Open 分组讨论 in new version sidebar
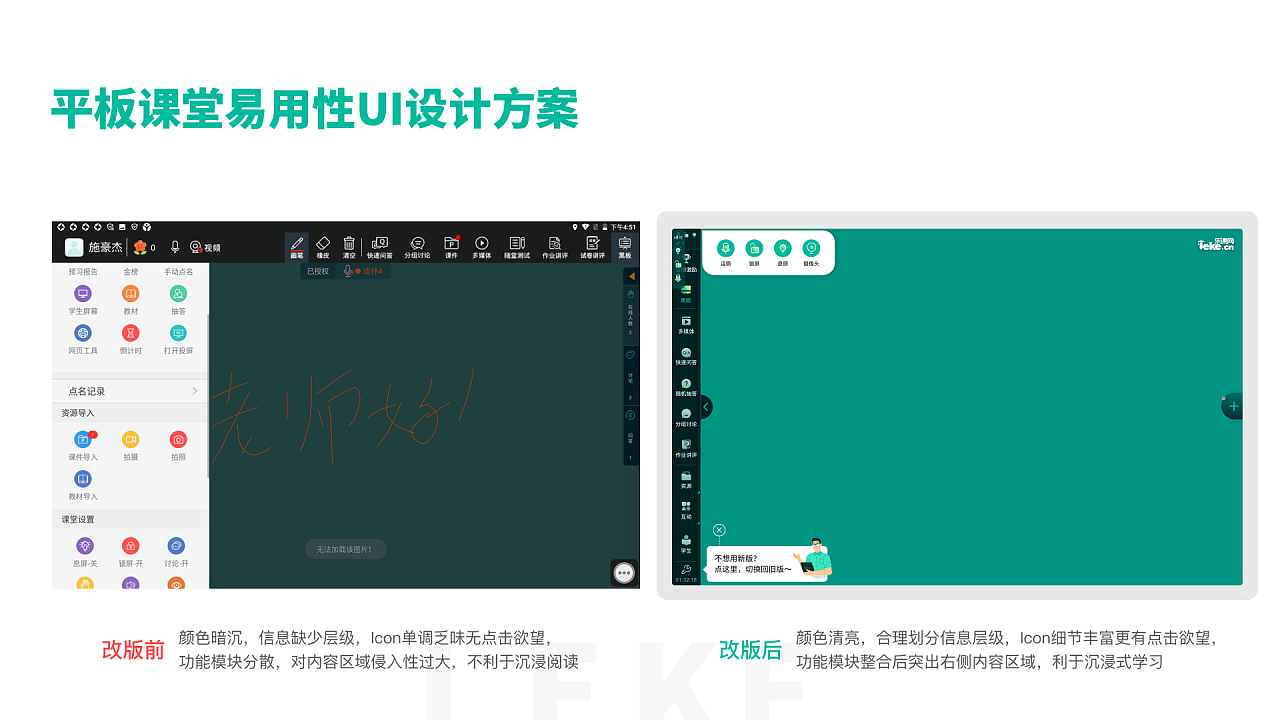This screenshot has width=1280, height=720. (x=686, y=417)
